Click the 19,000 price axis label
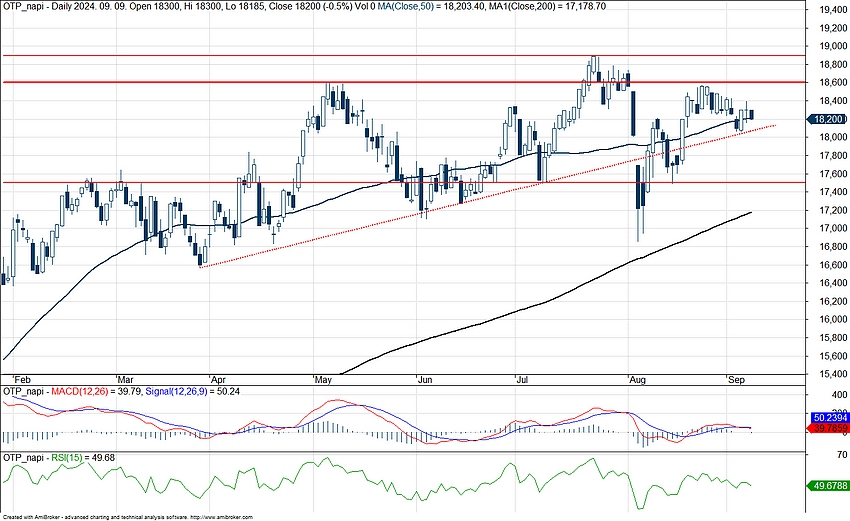This screenshot has height=521, width=850. click(x=834, y=46)
